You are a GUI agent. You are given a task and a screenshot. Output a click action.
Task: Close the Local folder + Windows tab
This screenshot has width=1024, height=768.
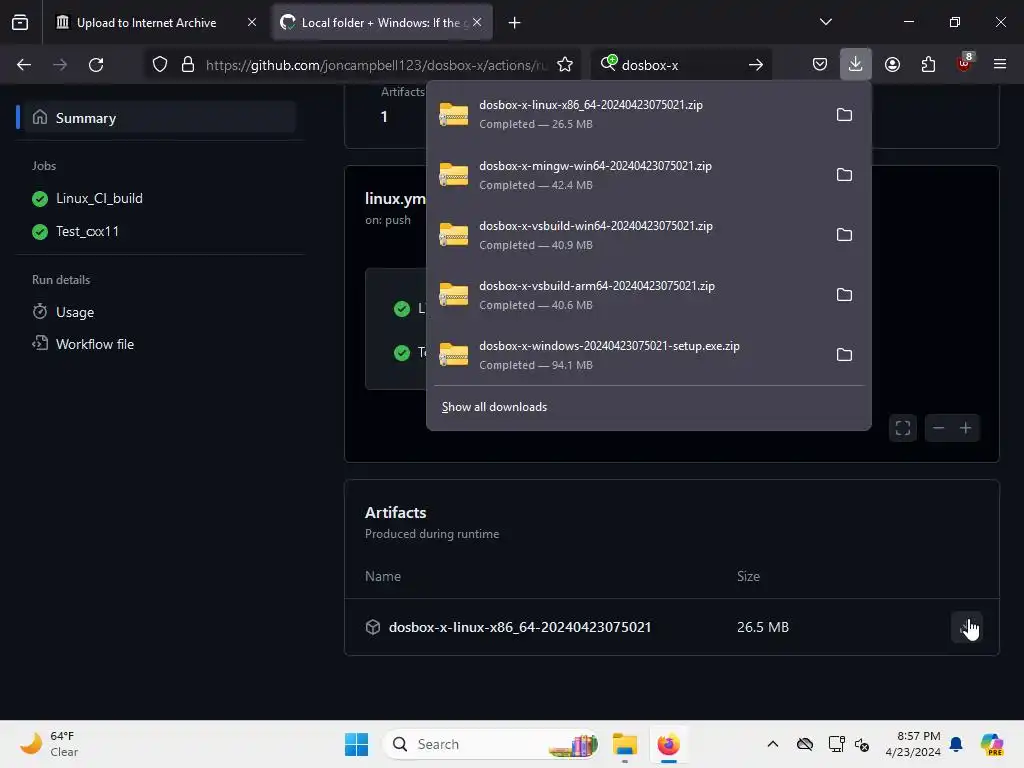click(x=477, y=23)
